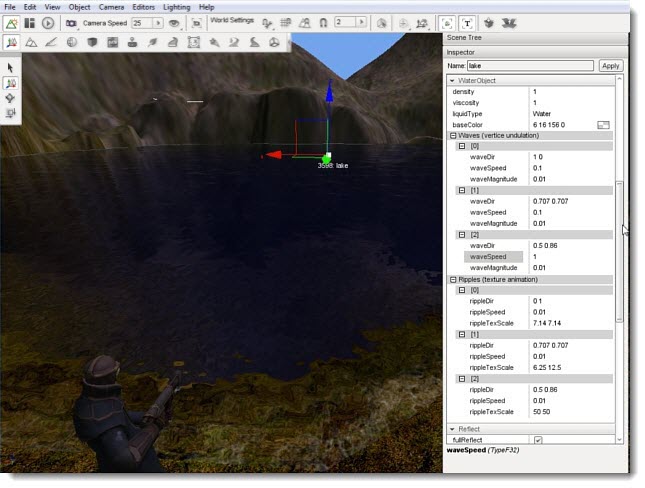
Task: Toggle the terrain snap icon
Action: coord(304,23)
